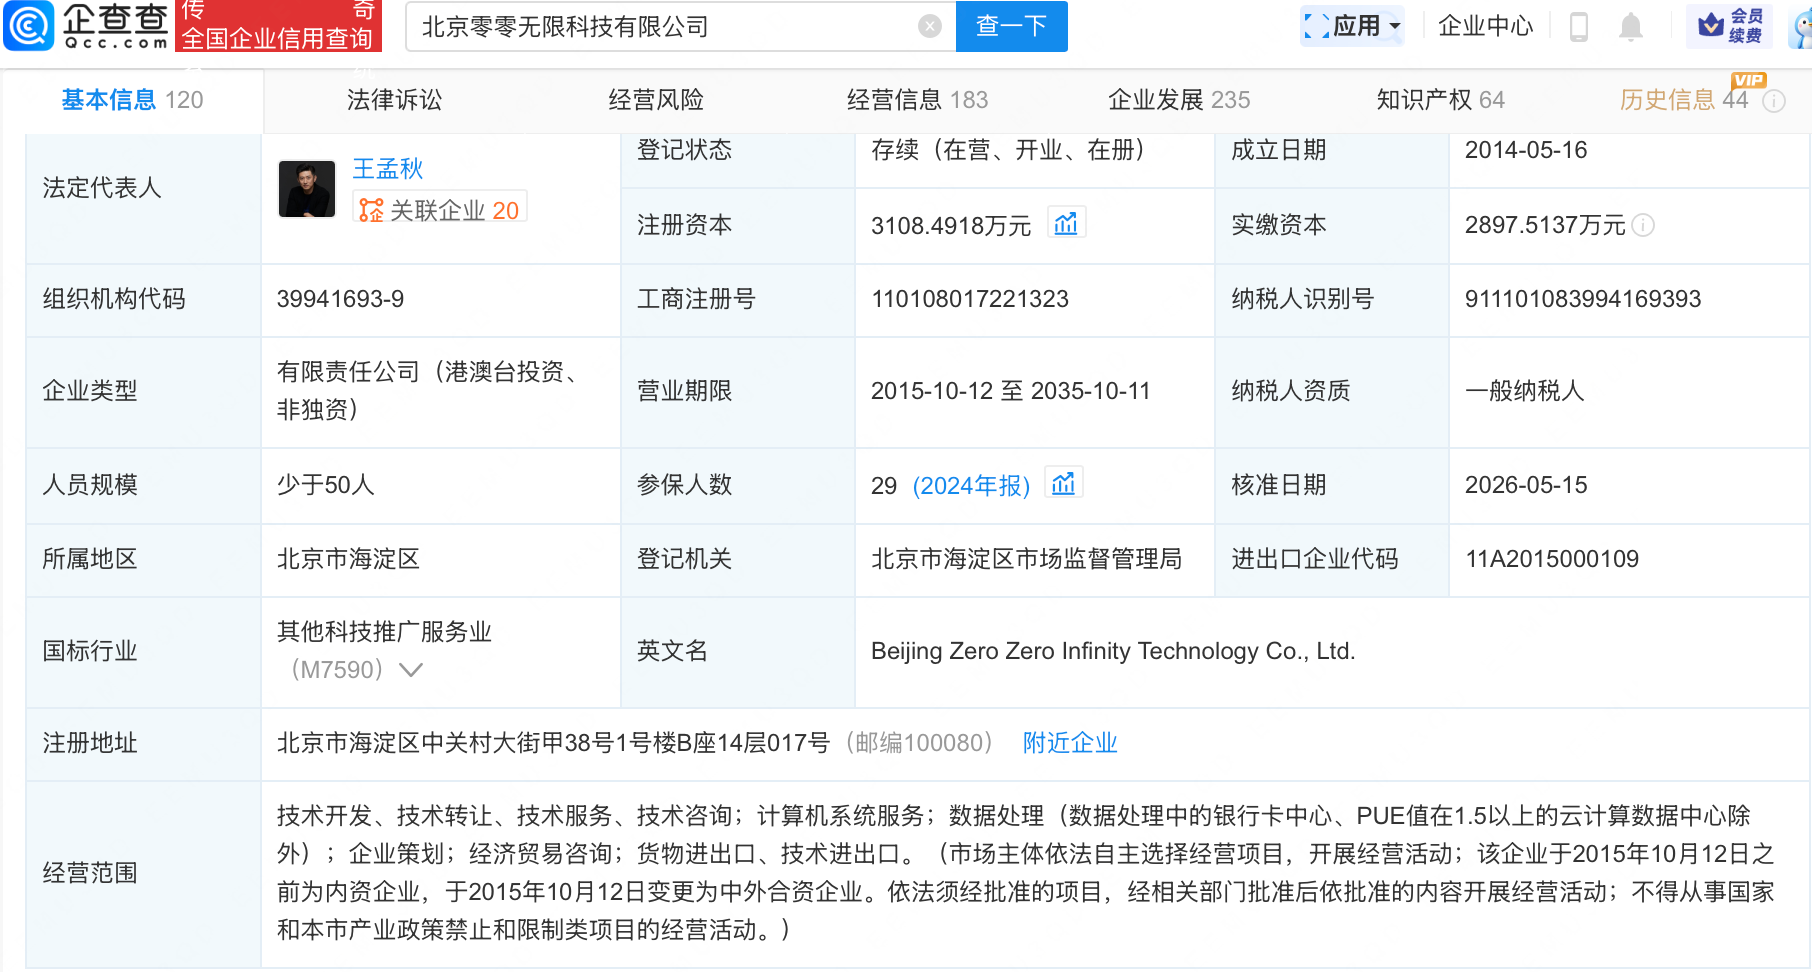Click the related companies network icon
Screen dimensions: 1812x972
click(371, 210)
